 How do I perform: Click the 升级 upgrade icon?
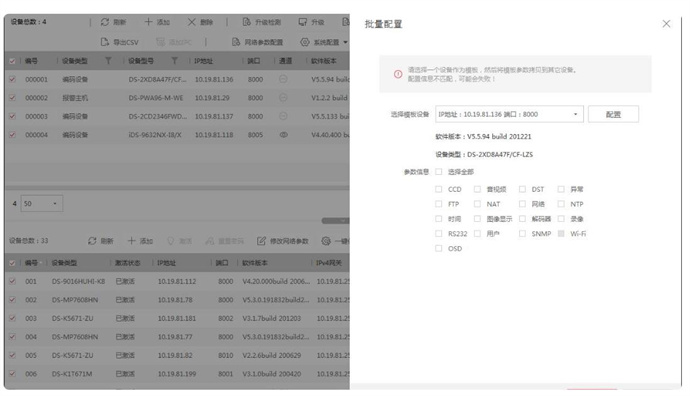(x=303, y=22)
